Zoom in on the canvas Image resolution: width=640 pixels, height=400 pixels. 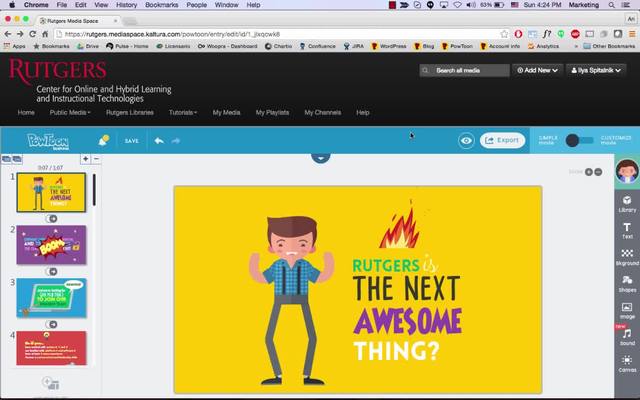[589, 172]
